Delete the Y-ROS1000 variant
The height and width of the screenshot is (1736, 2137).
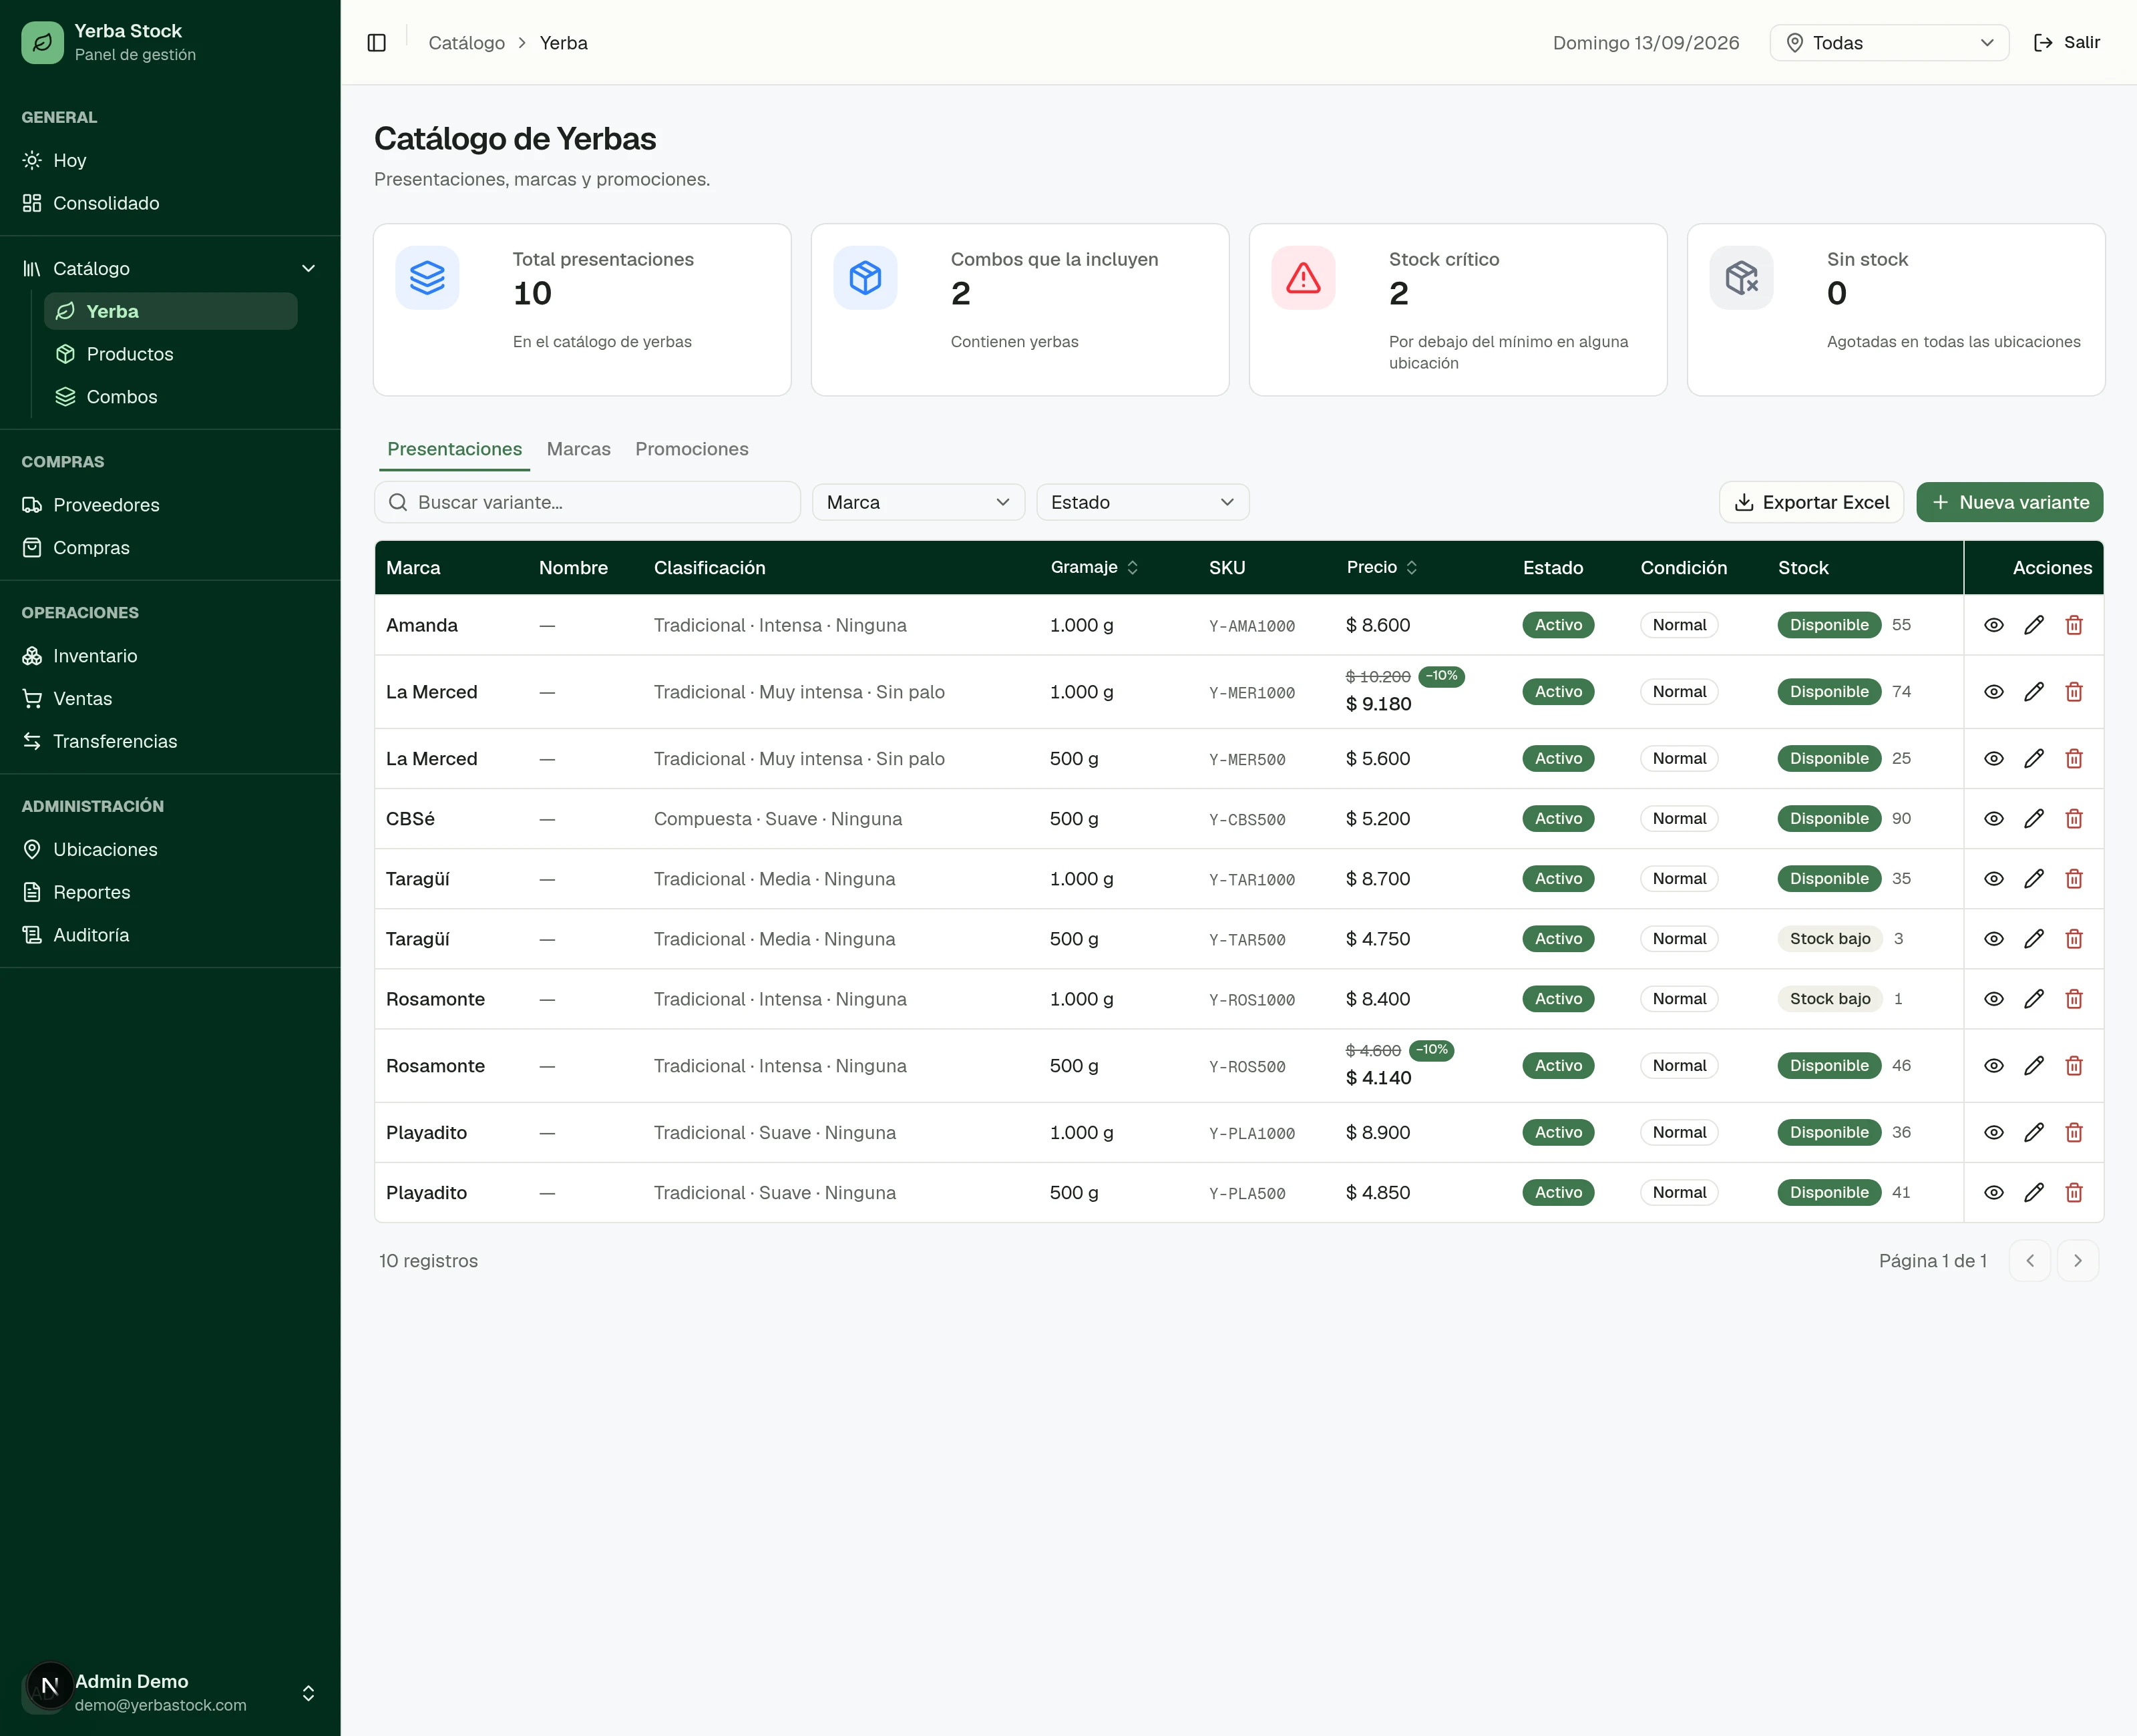pyautogui.click(x=2074, y=999)
